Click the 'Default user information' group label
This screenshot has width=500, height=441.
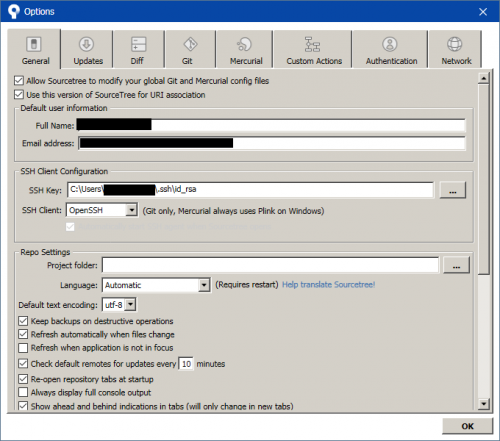pos(64,108)
